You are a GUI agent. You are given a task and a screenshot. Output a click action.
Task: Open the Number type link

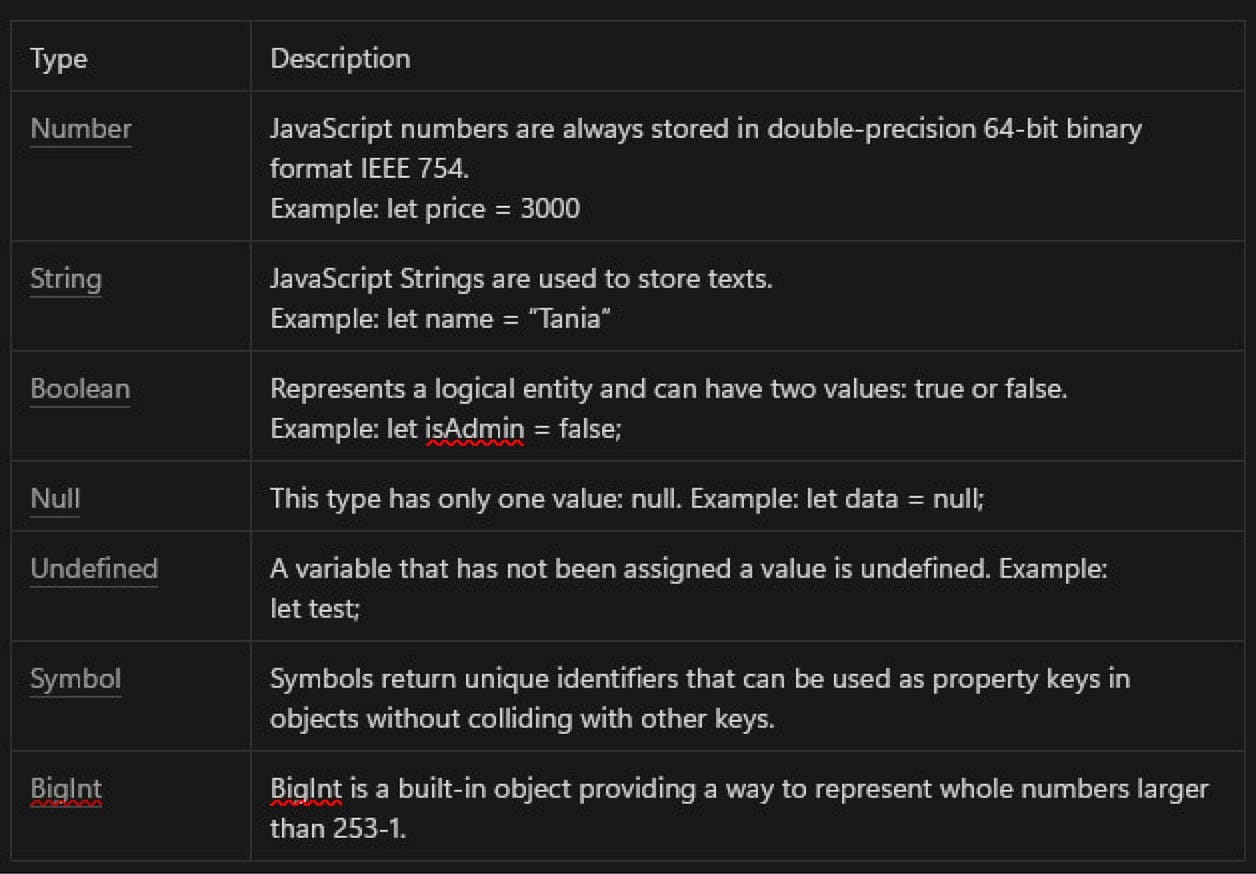(x=81, y=129)
